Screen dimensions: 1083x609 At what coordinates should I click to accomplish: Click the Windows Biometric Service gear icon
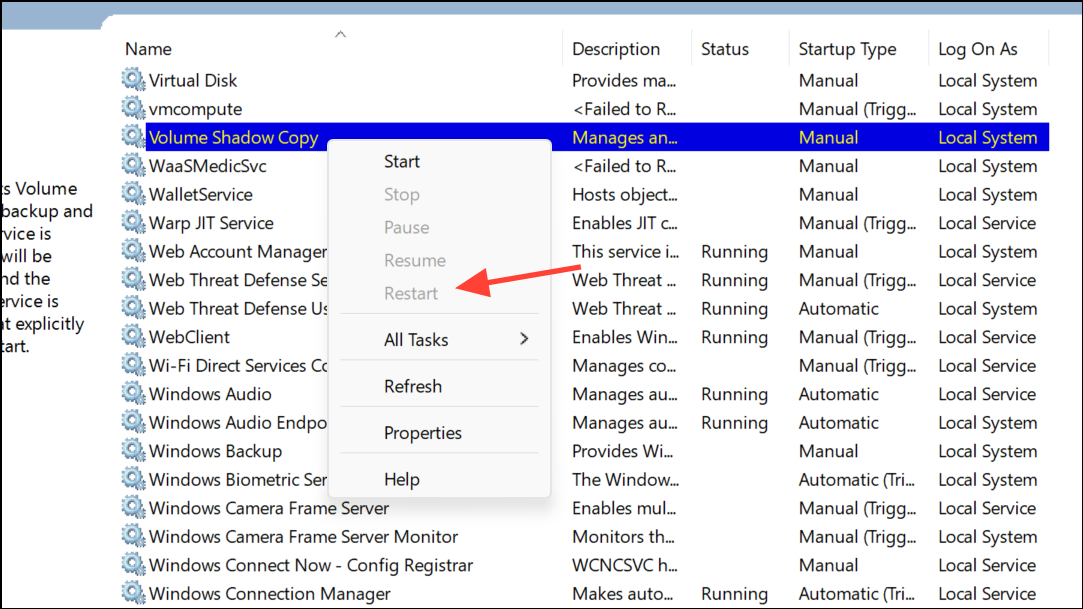133,478
